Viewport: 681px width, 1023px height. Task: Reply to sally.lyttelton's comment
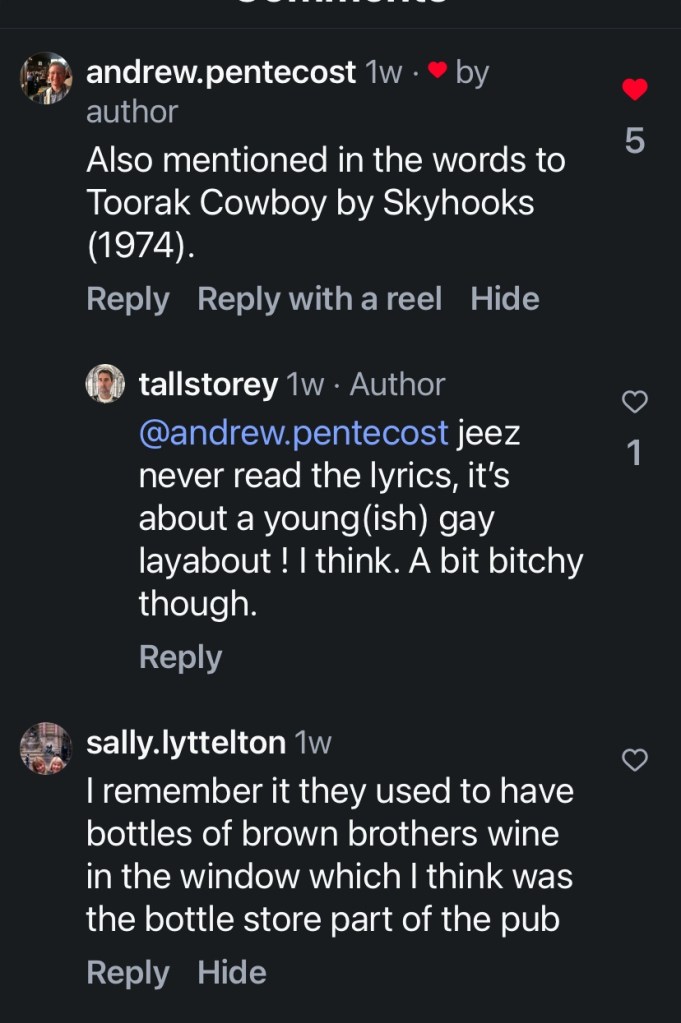coord(128,972)
